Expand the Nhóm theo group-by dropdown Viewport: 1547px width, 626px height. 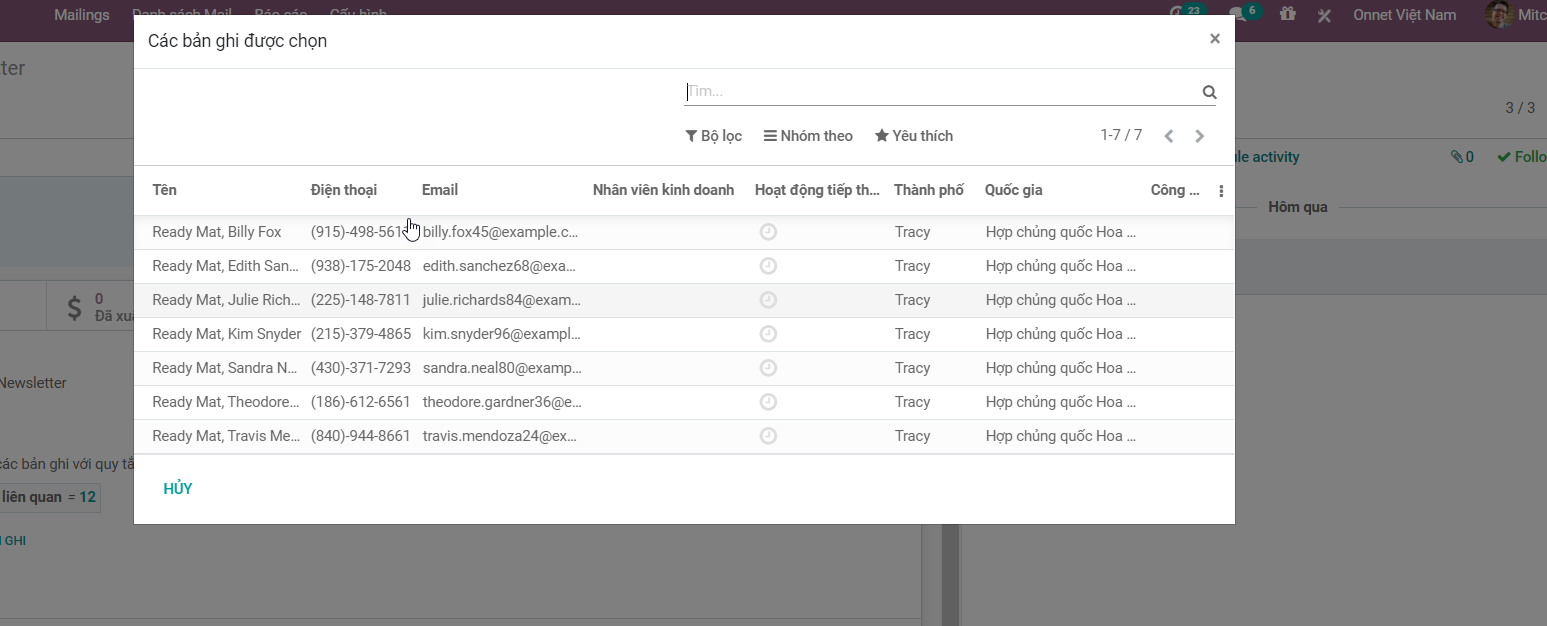(808, 136)
